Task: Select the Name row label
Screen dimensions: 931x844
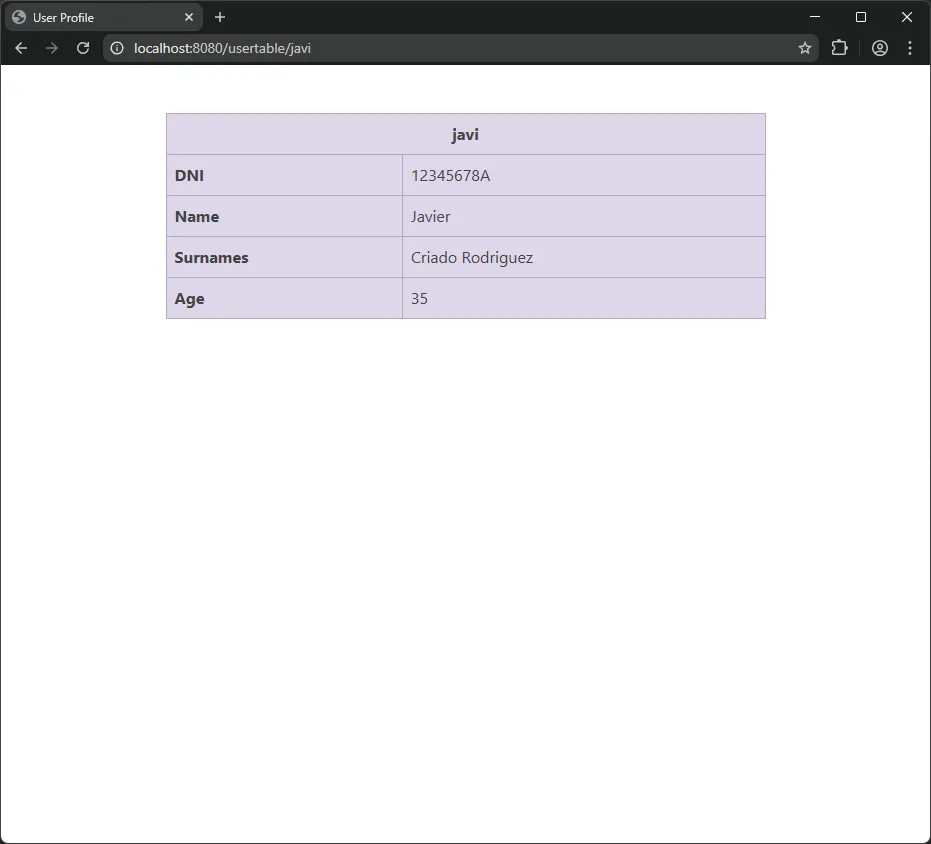Action: tap(197, 216)
